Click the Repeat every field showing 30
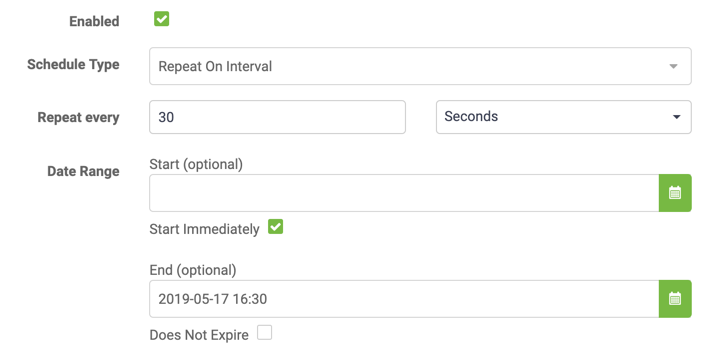 click(277, 117)
